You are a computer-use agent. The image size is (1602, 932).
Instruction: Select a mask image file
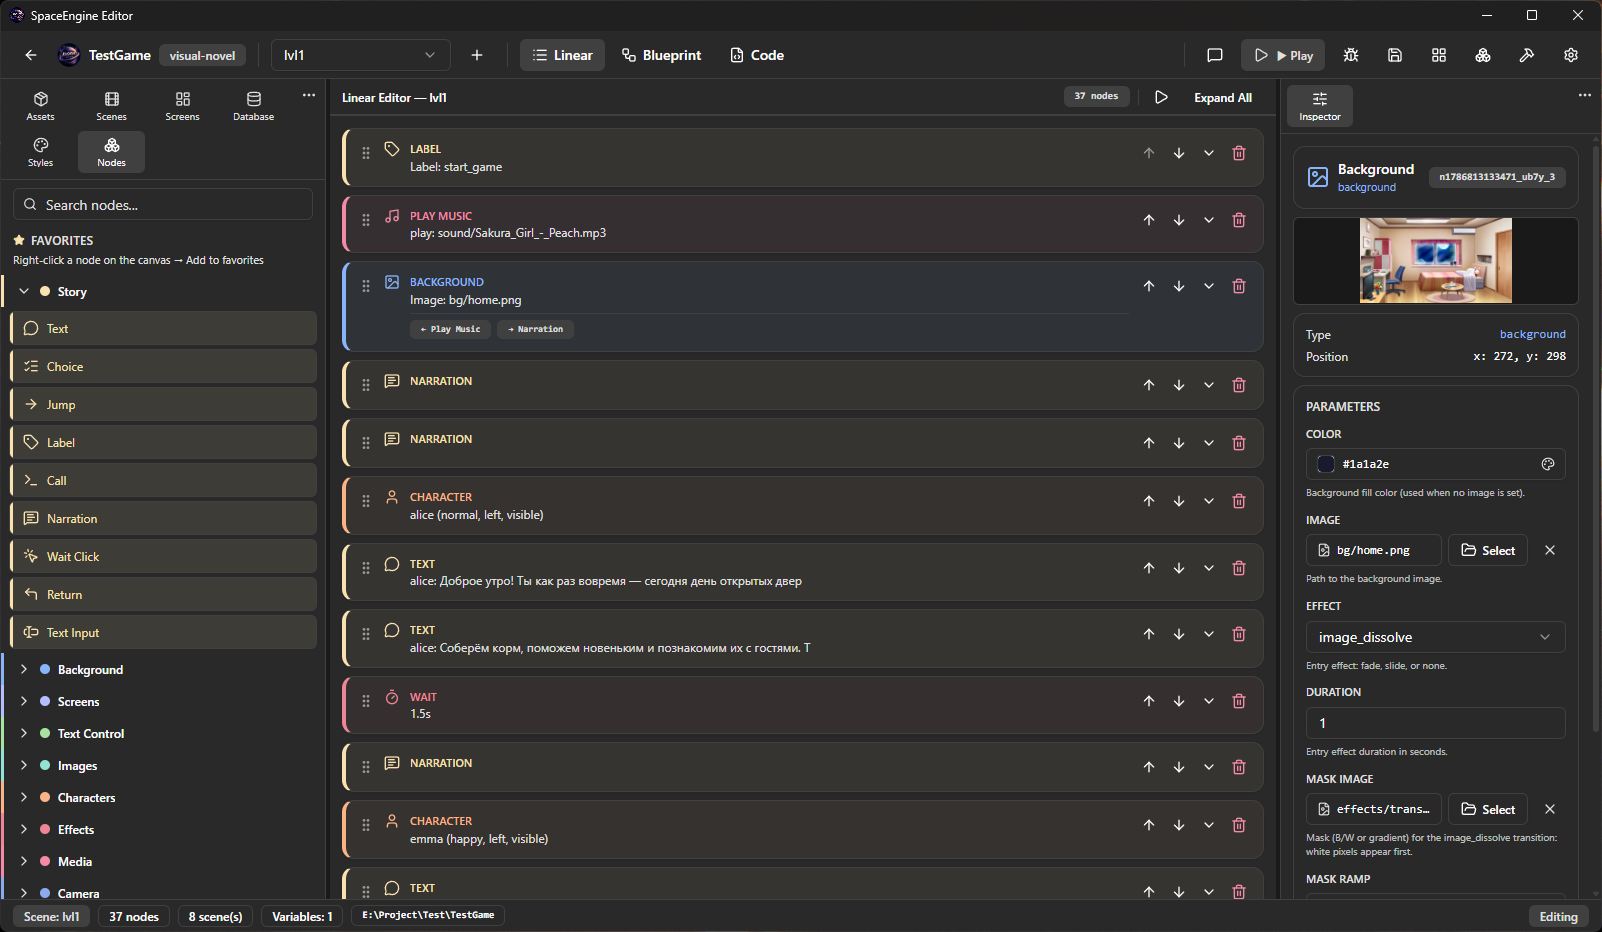[1487, 809]
